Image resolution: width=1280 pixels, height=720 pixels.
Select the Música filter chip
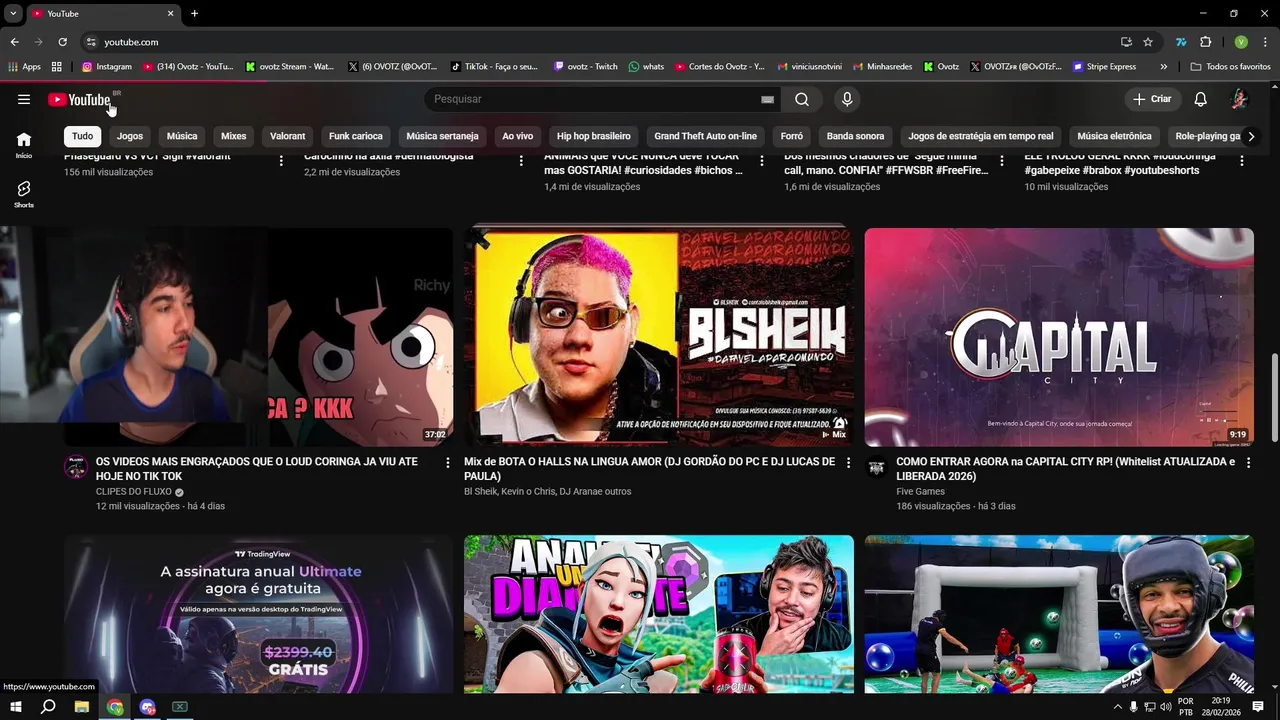point(182,136)
